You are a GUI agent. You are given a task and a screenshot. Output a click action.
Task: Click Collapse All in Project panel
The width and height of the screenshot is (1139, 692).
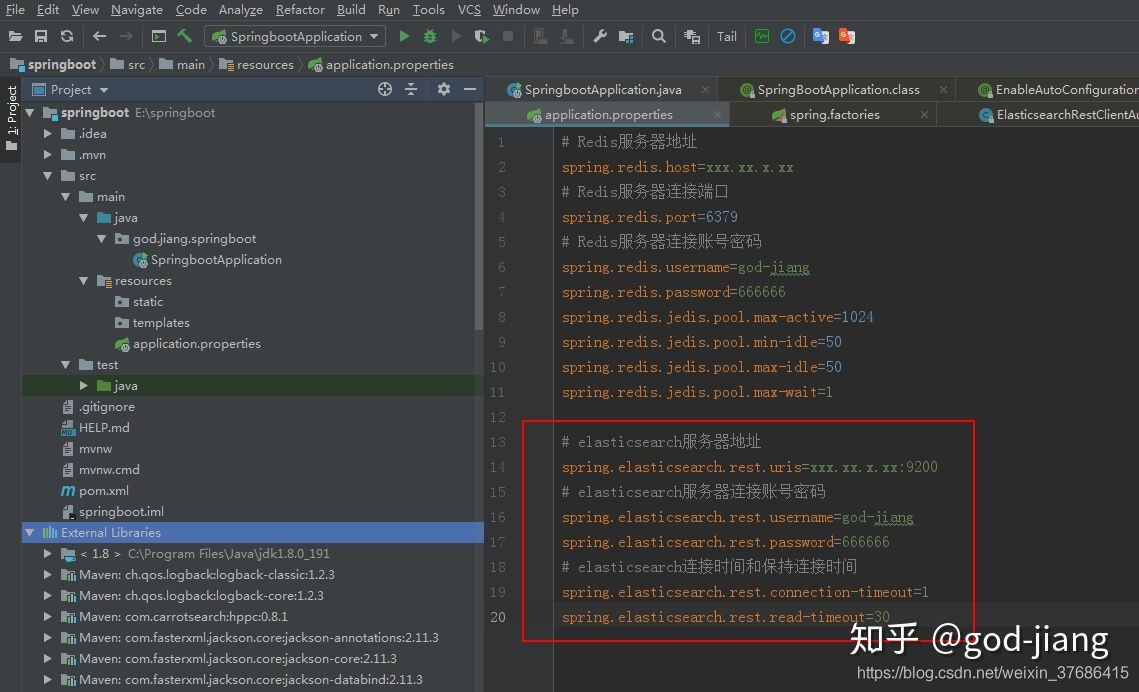click(411, 89)
